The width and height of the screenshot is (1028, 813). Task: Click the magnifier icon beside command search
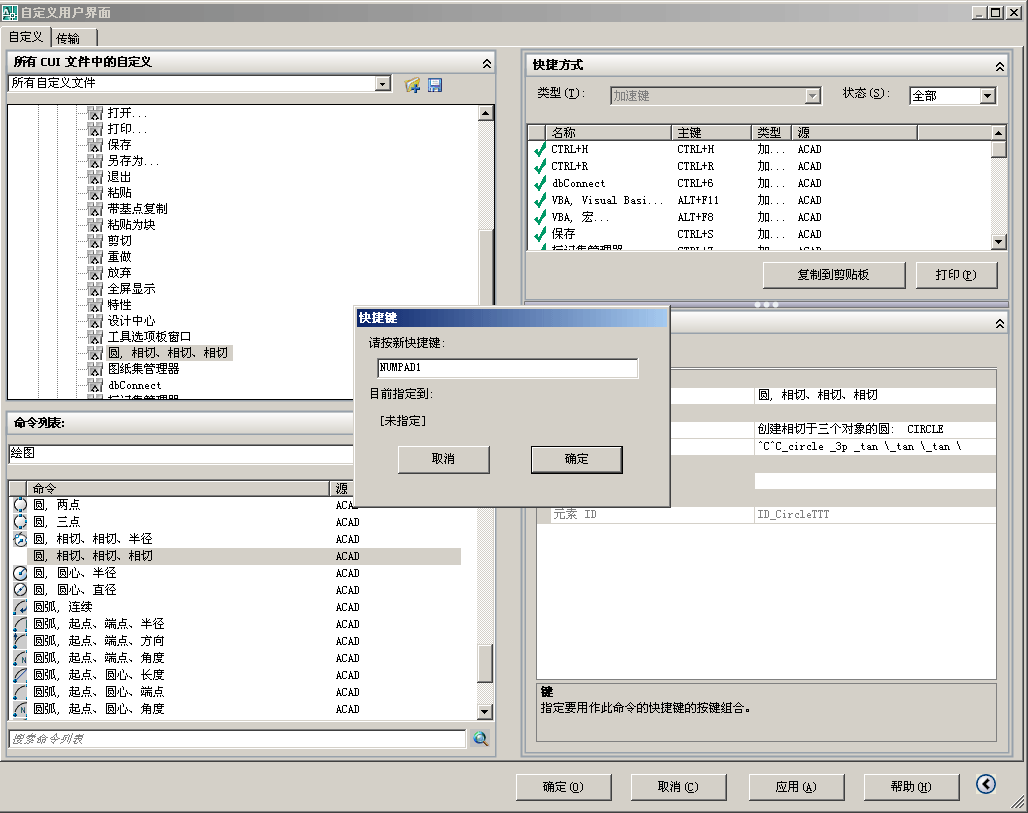[x=481, y=739]
